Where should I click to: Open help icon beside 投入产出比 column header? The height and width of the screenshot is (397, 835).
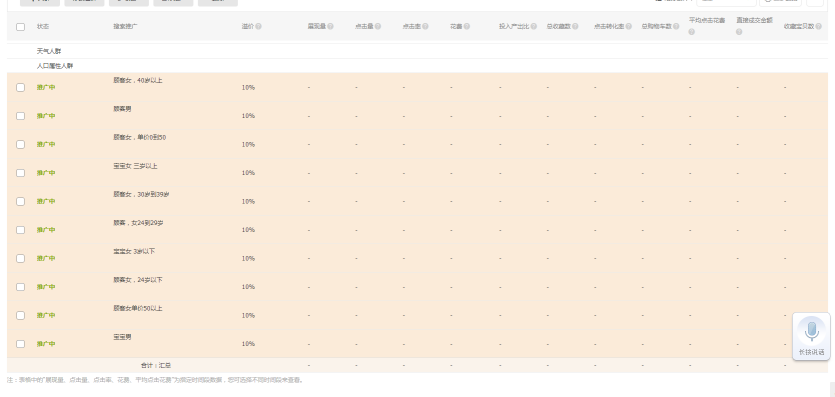(x=534, y=27)
